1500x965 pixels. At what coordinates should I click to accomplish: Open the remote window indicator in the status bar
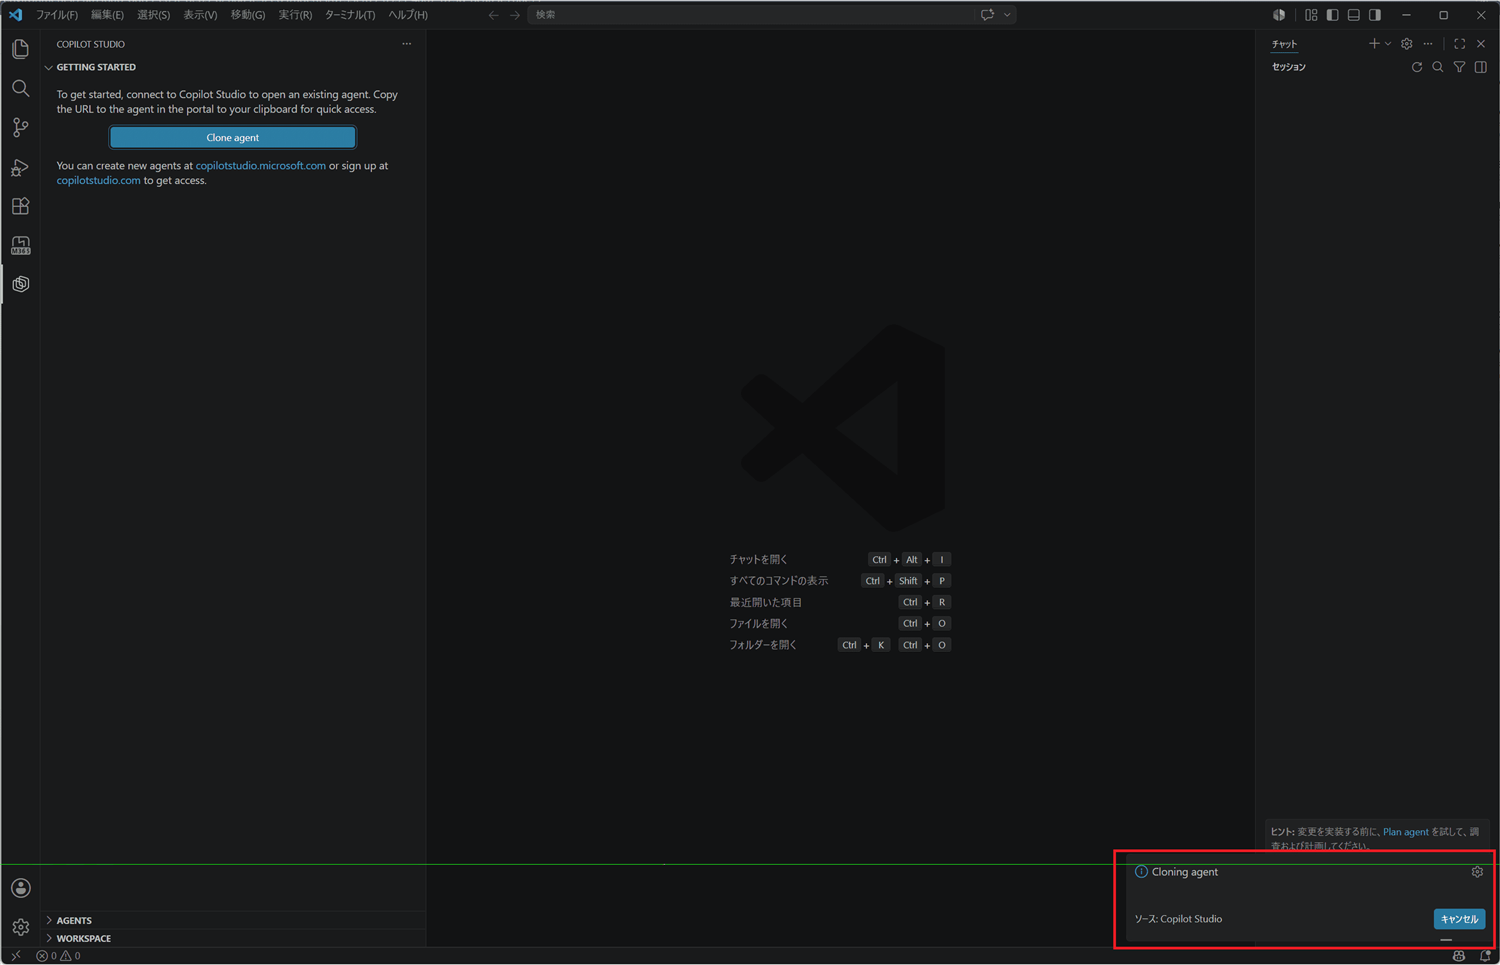tap(15, 956)
